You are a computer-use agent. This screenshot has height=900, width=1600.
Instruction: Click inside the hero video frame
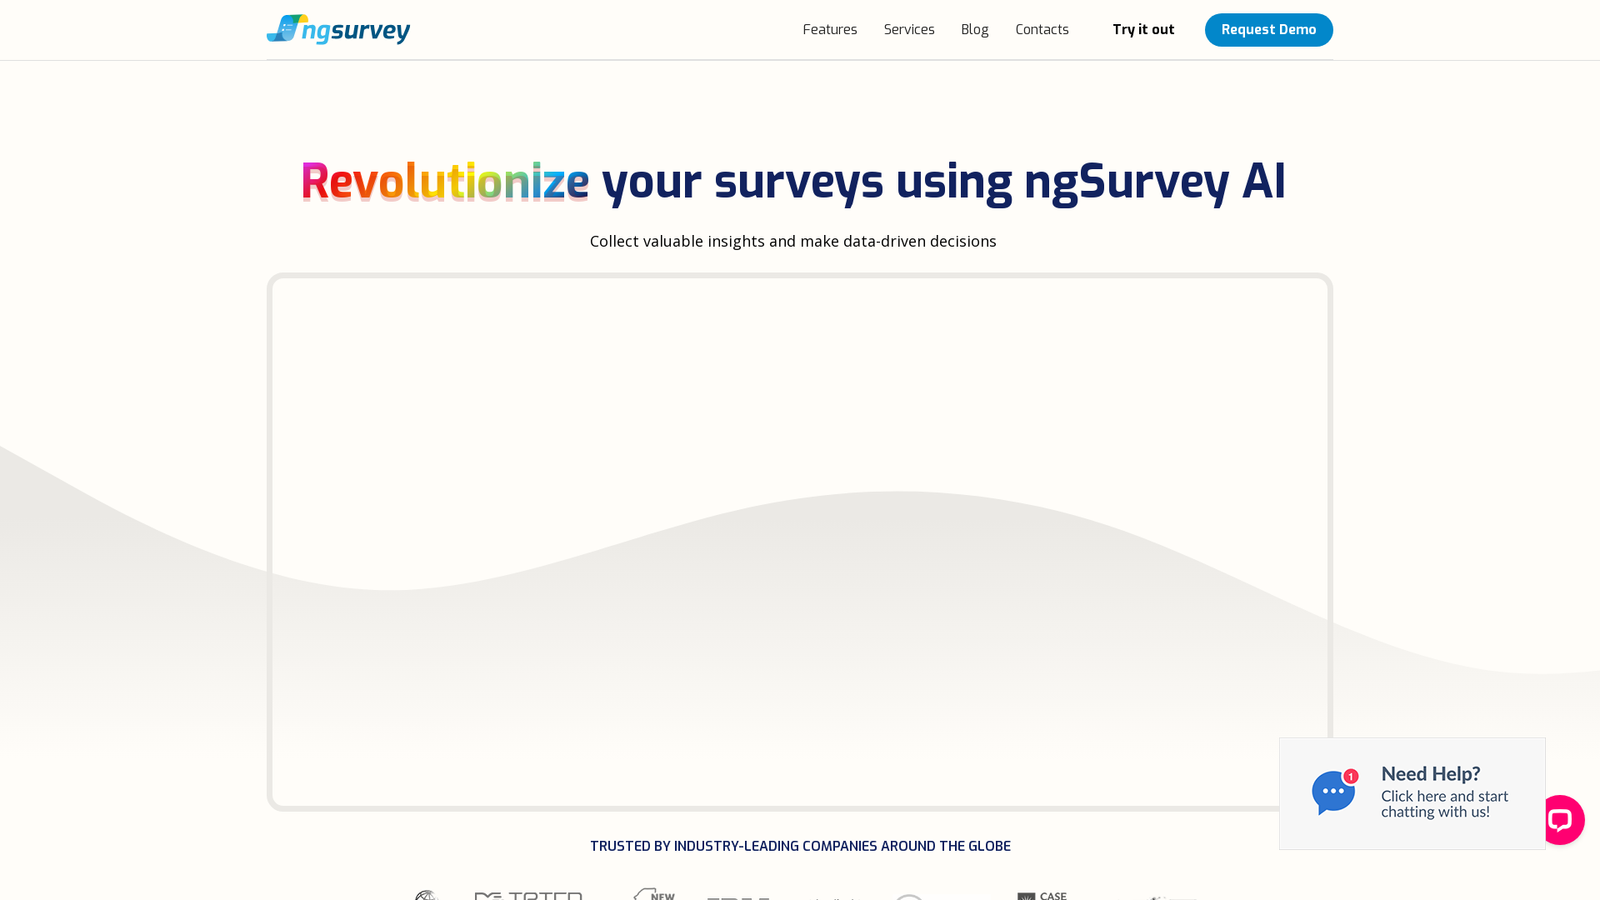800,542
